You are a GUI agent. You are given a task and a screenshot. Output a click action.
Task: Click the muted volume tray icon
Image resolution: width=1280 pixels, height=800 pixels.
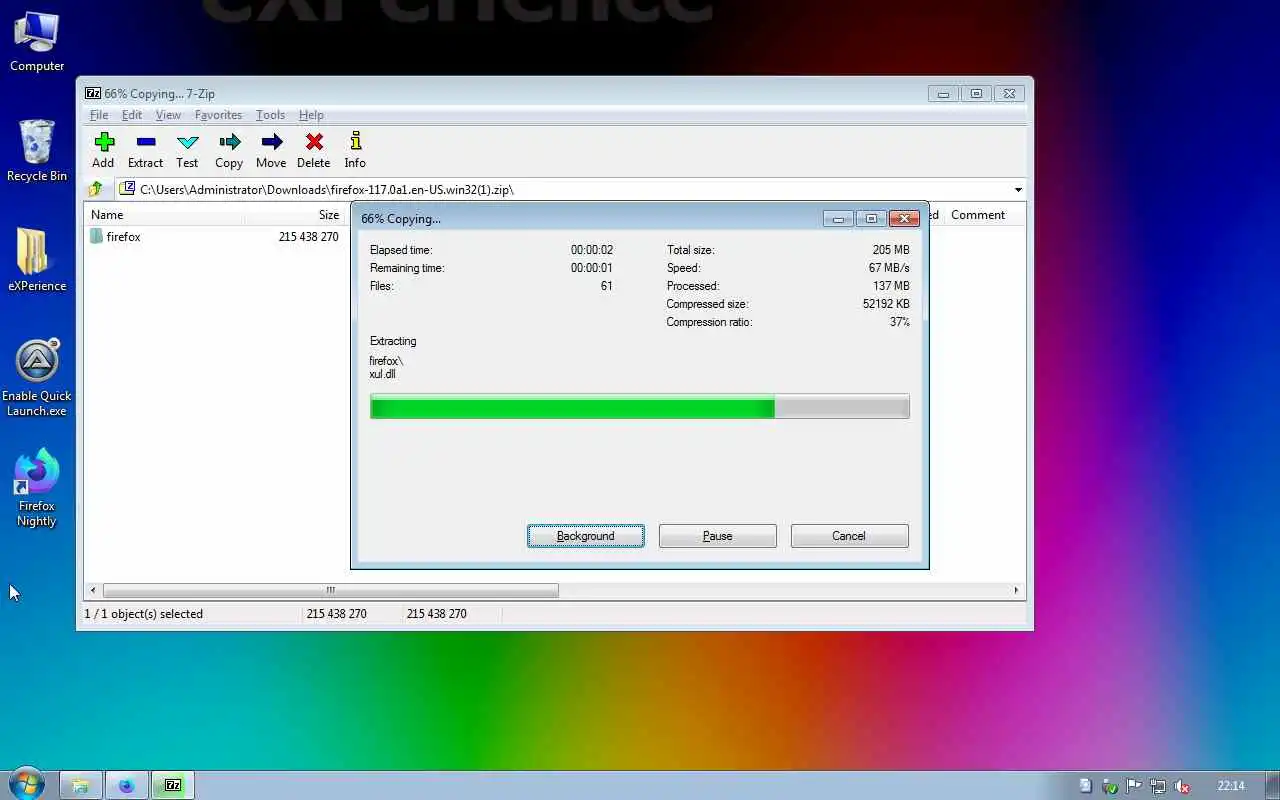point(1182,786)
